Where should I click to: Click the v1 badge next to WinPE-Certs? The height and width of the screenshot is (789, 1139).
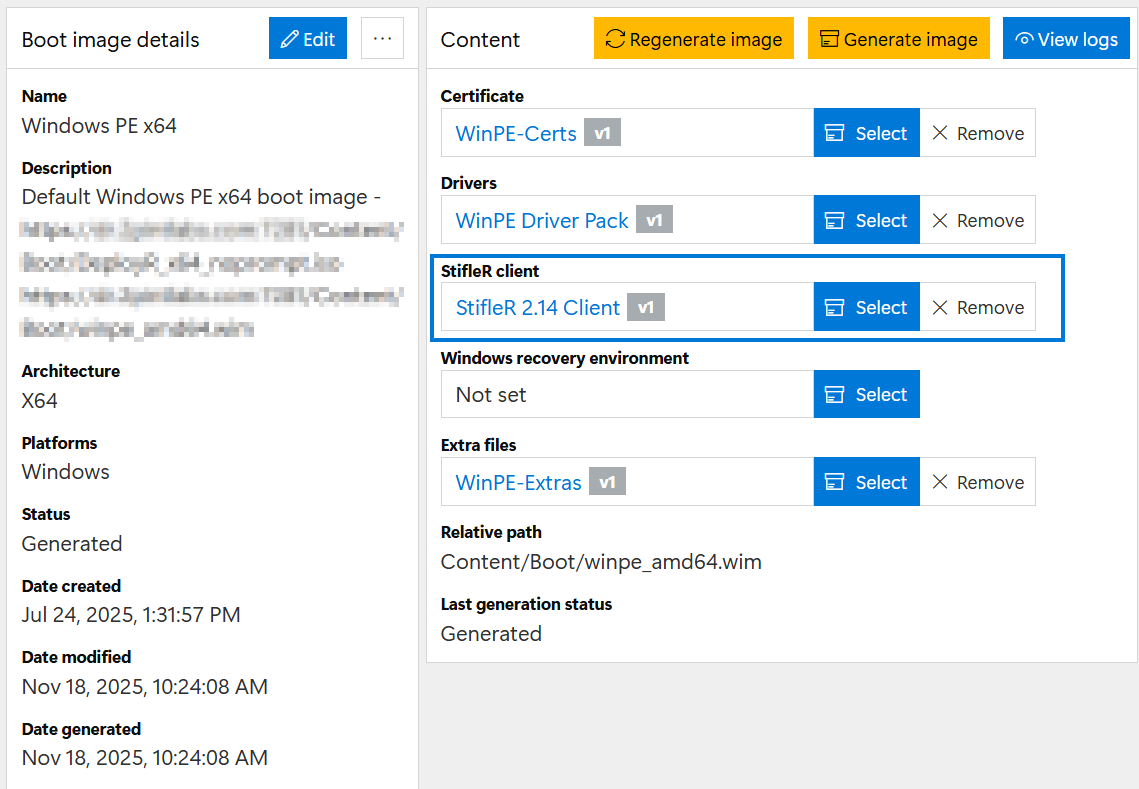[602, 133]
